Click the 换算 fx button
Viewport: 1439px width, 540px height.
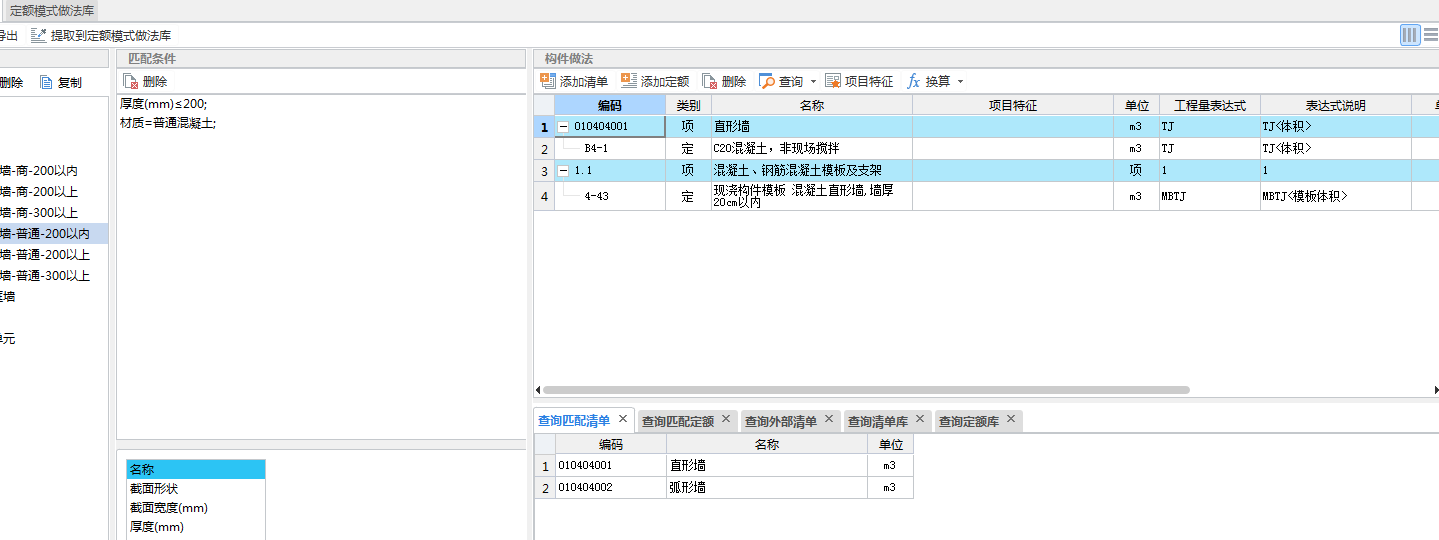coord(928,81)
